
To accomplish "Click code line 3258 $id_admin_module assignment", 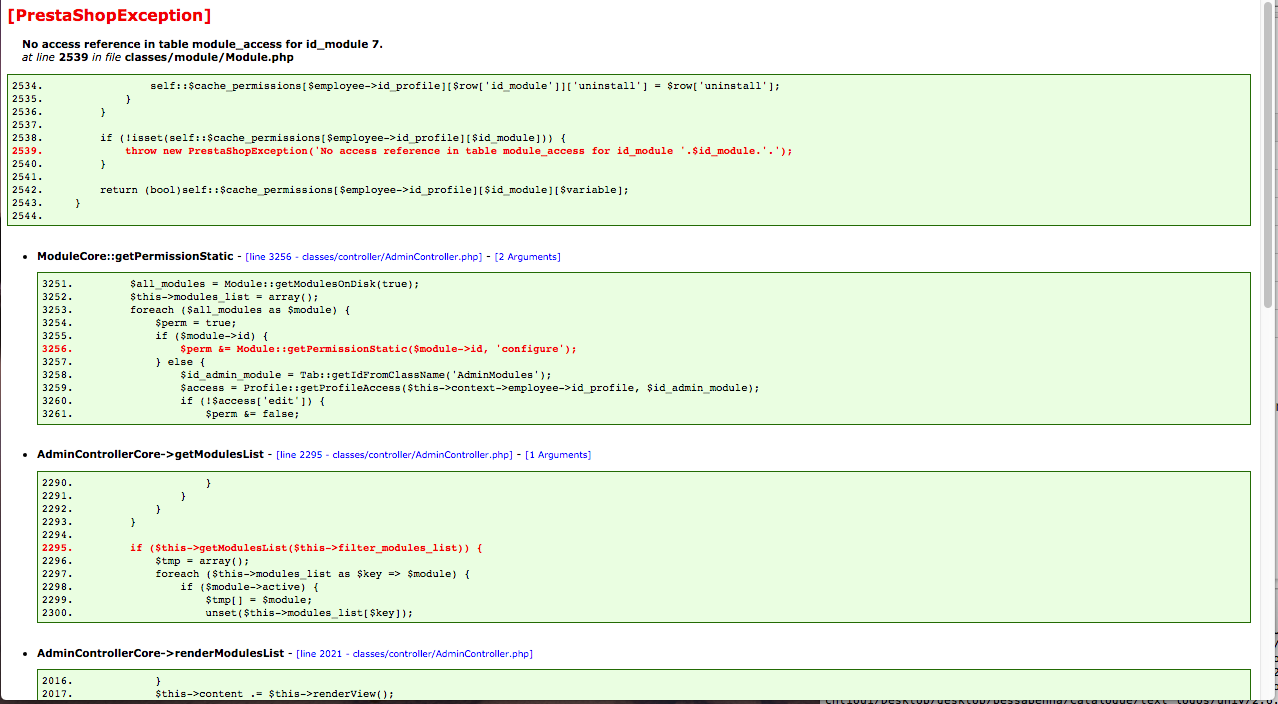I will click(x=366, y=375).
